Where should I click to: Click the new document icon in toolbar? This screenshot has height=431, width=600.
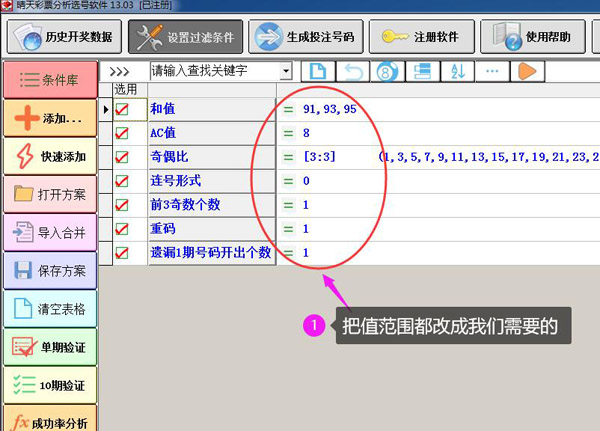317,71
